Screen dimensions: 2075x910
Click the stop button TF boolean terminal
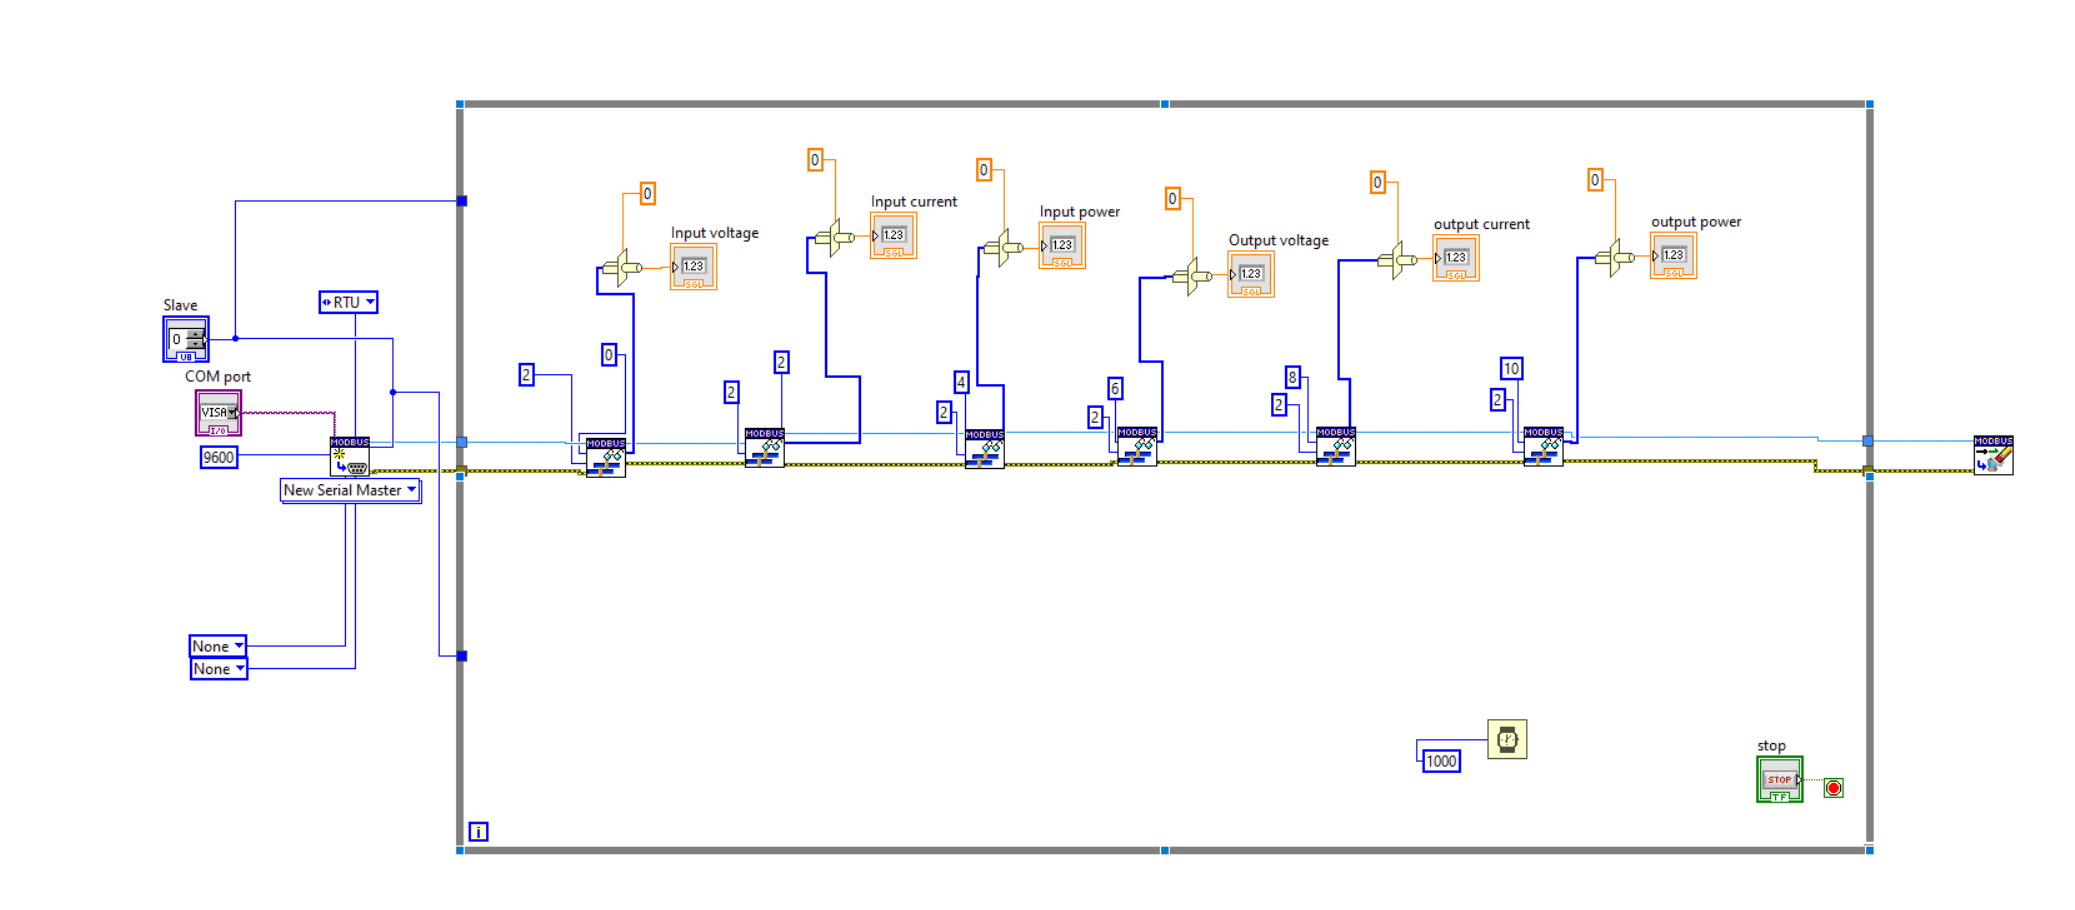[x=1778, y=778]
